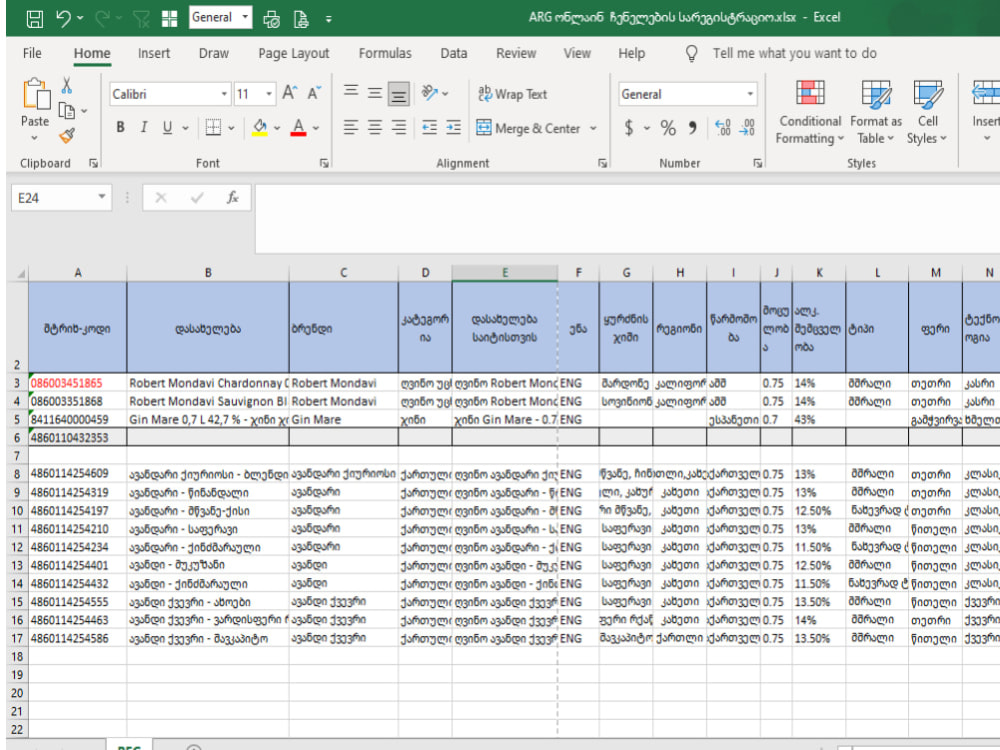
Task: Toggle Middle Align
Action: coord(375,93)
